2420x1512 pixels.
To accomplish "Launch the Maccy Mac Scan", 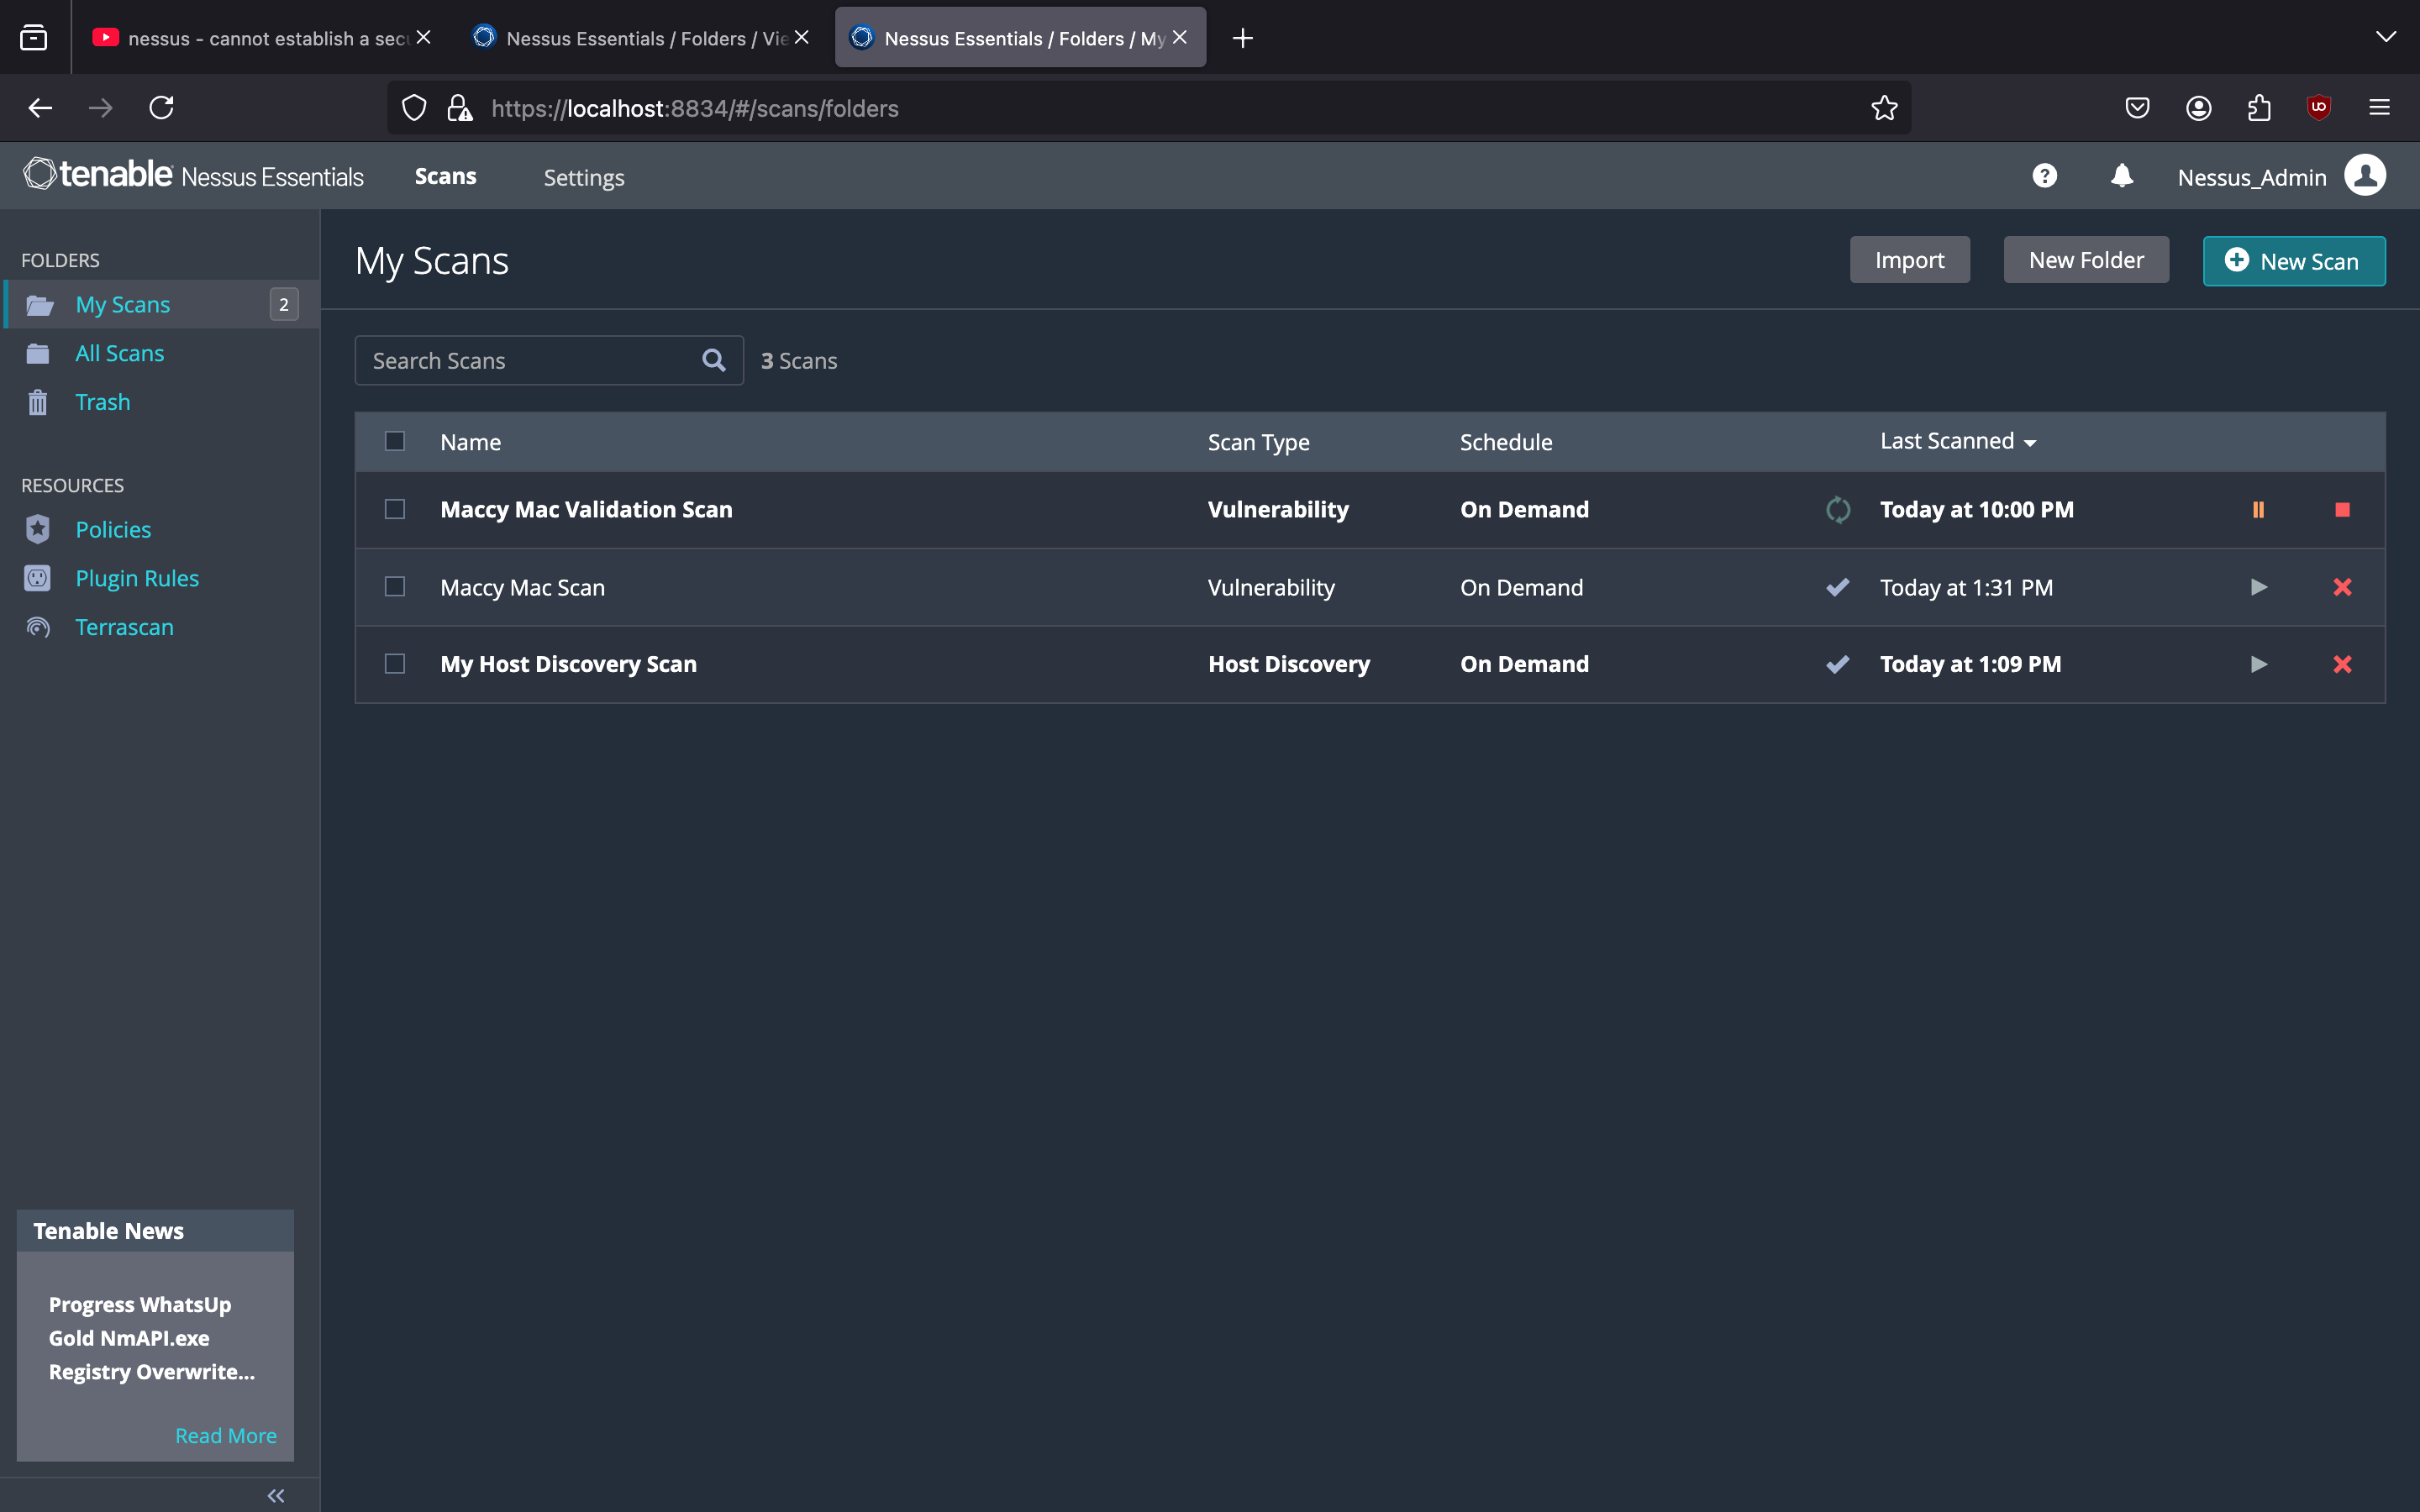I will click(x=2258, y=587).
